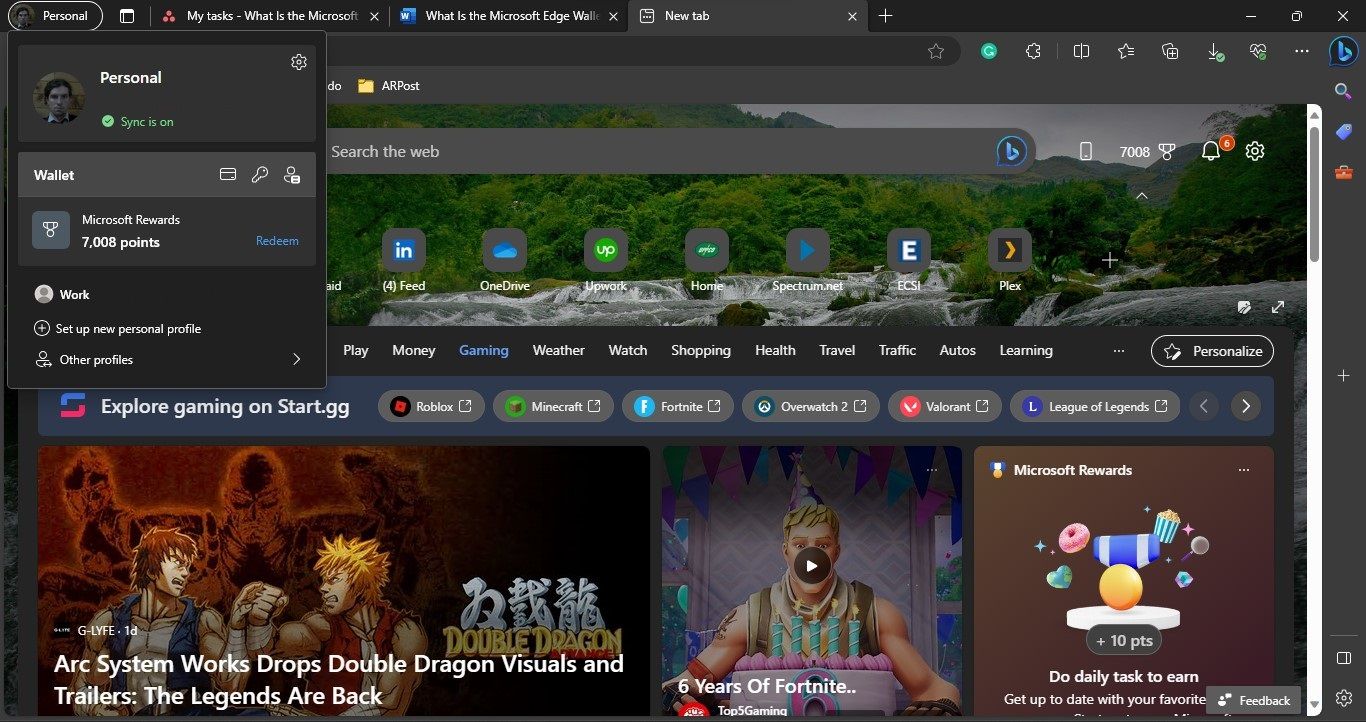Screen dimensions: 1366x722
Task: Switch to the Weather feed tab
Action: [558, 350]
